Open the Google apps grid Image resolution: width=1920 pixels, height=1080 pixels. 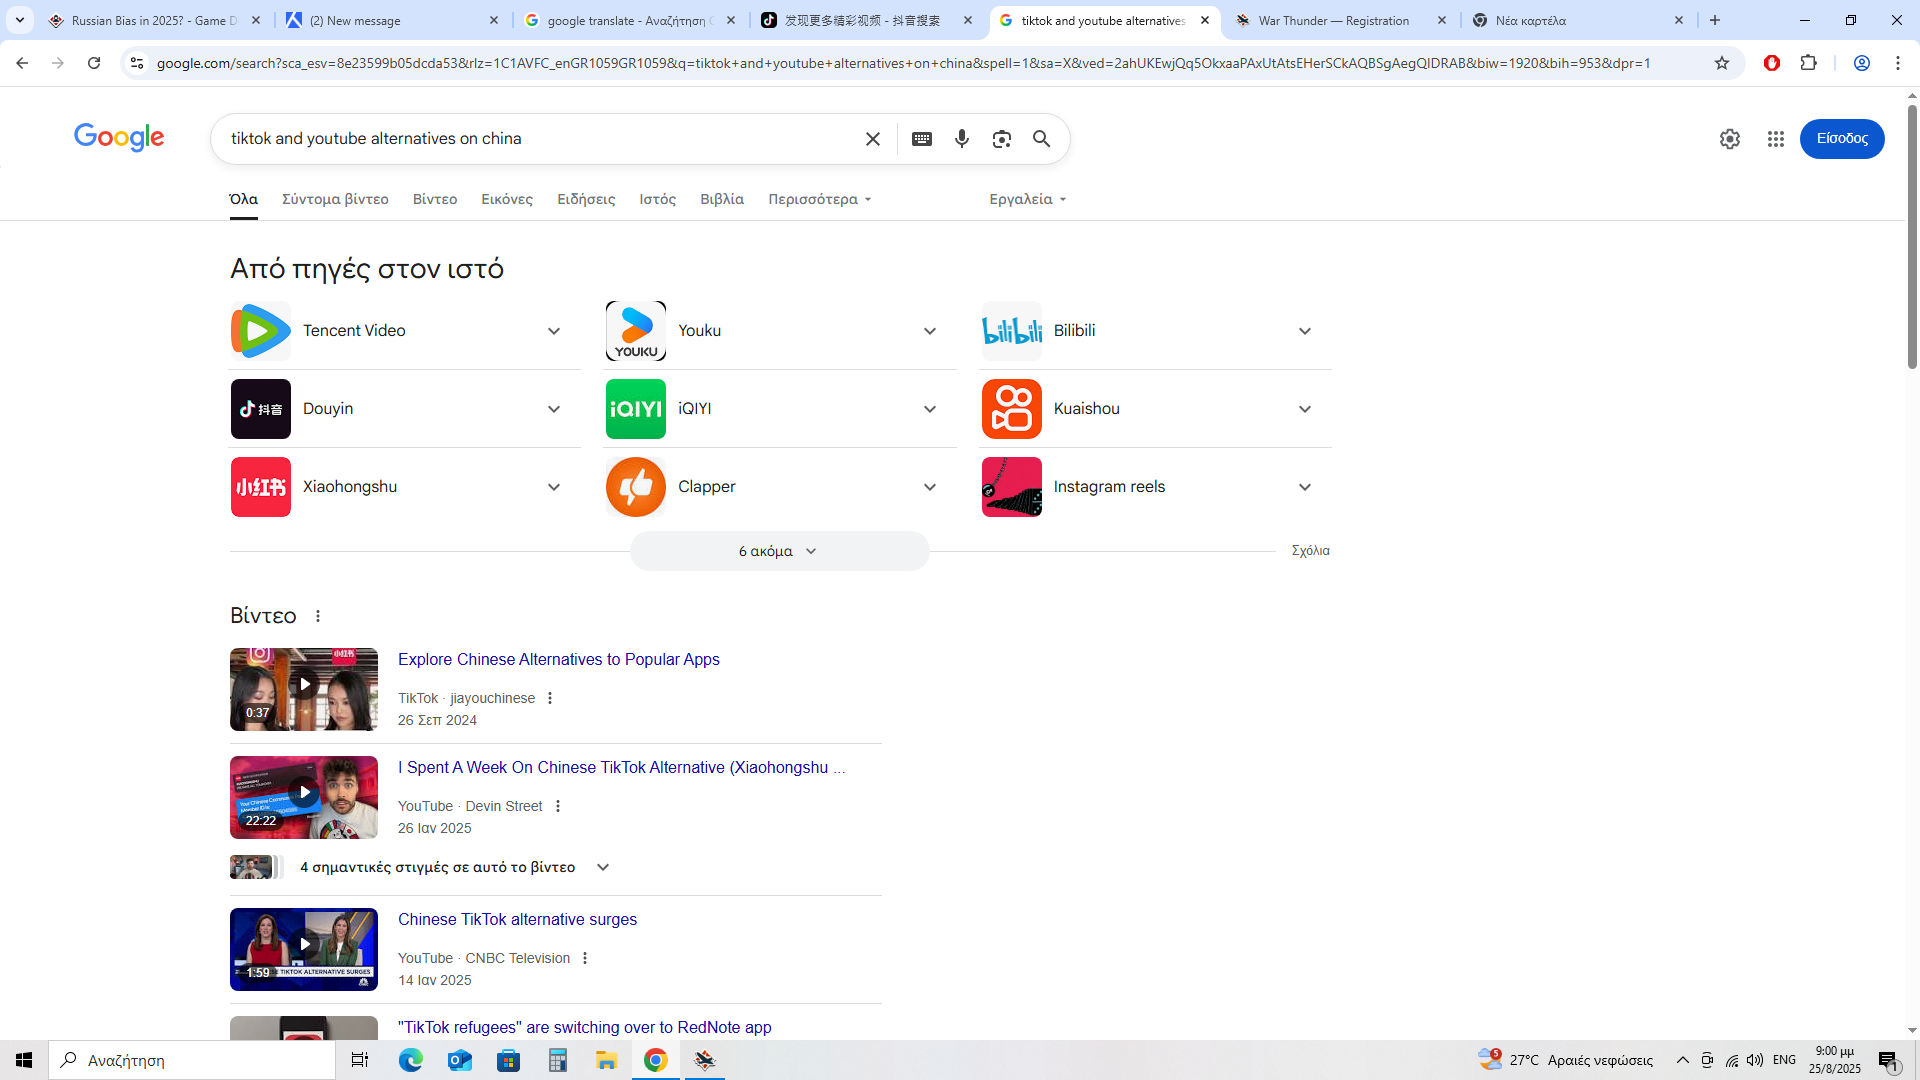(1776, 139)
